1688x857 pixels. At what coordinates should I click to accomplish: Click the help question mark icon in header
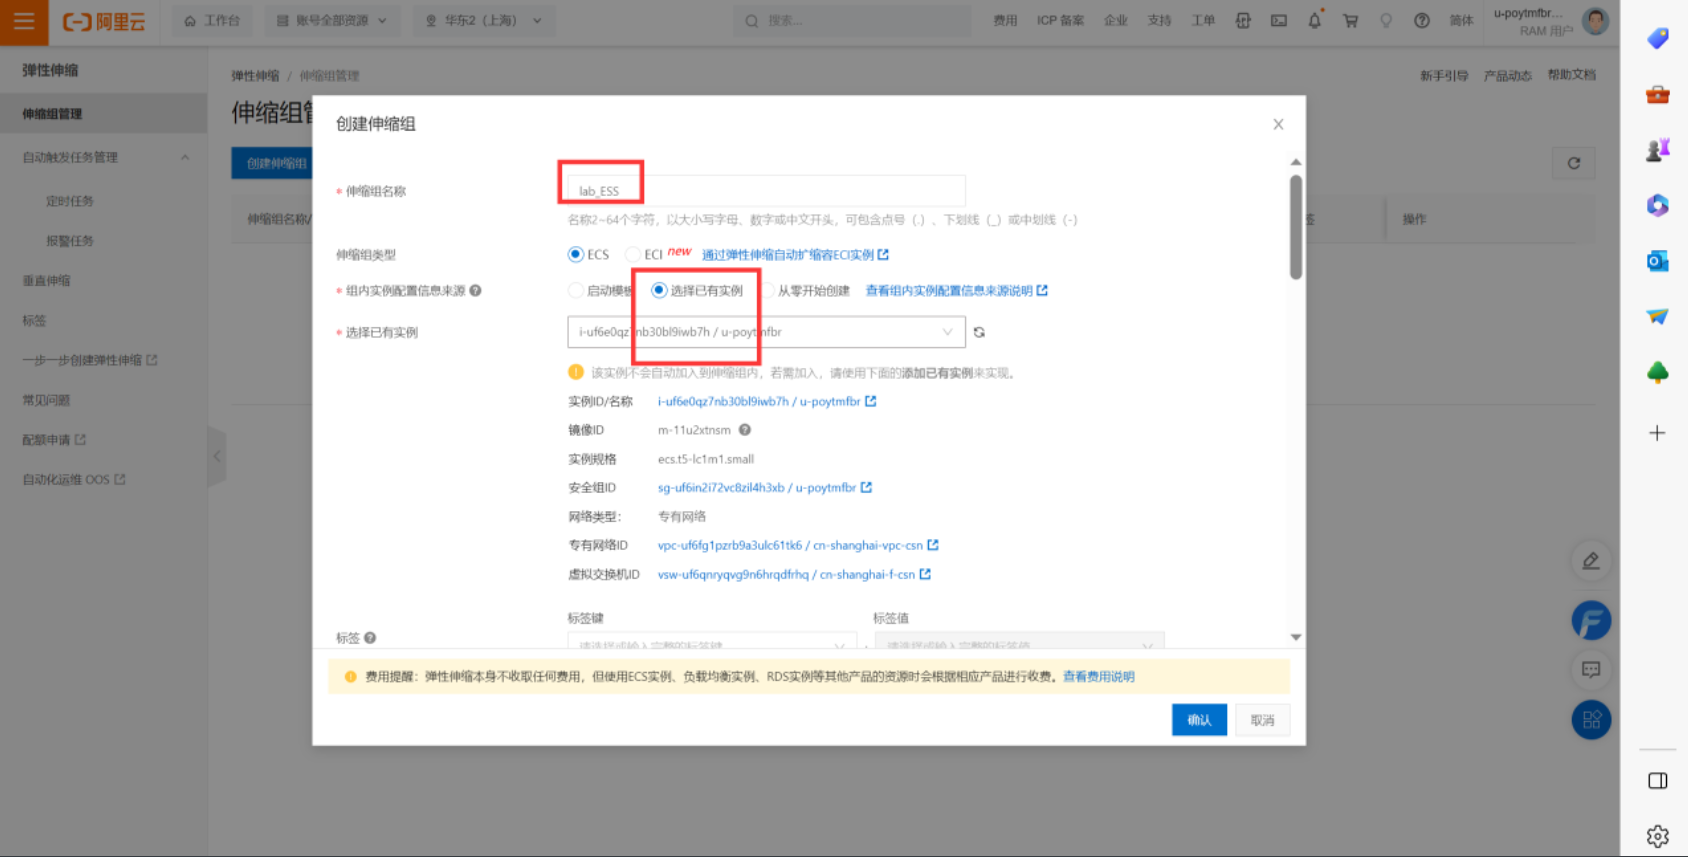click(1422, 21)
